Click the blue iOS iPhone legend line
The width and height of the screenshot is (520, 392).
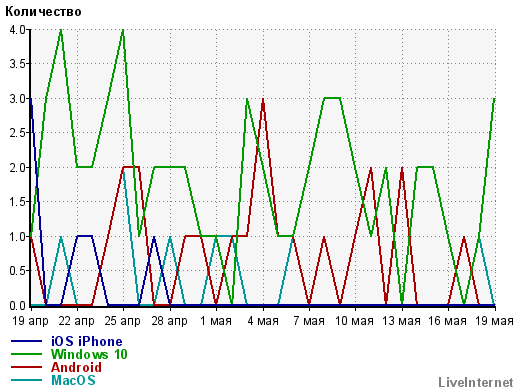pos(27,341)
